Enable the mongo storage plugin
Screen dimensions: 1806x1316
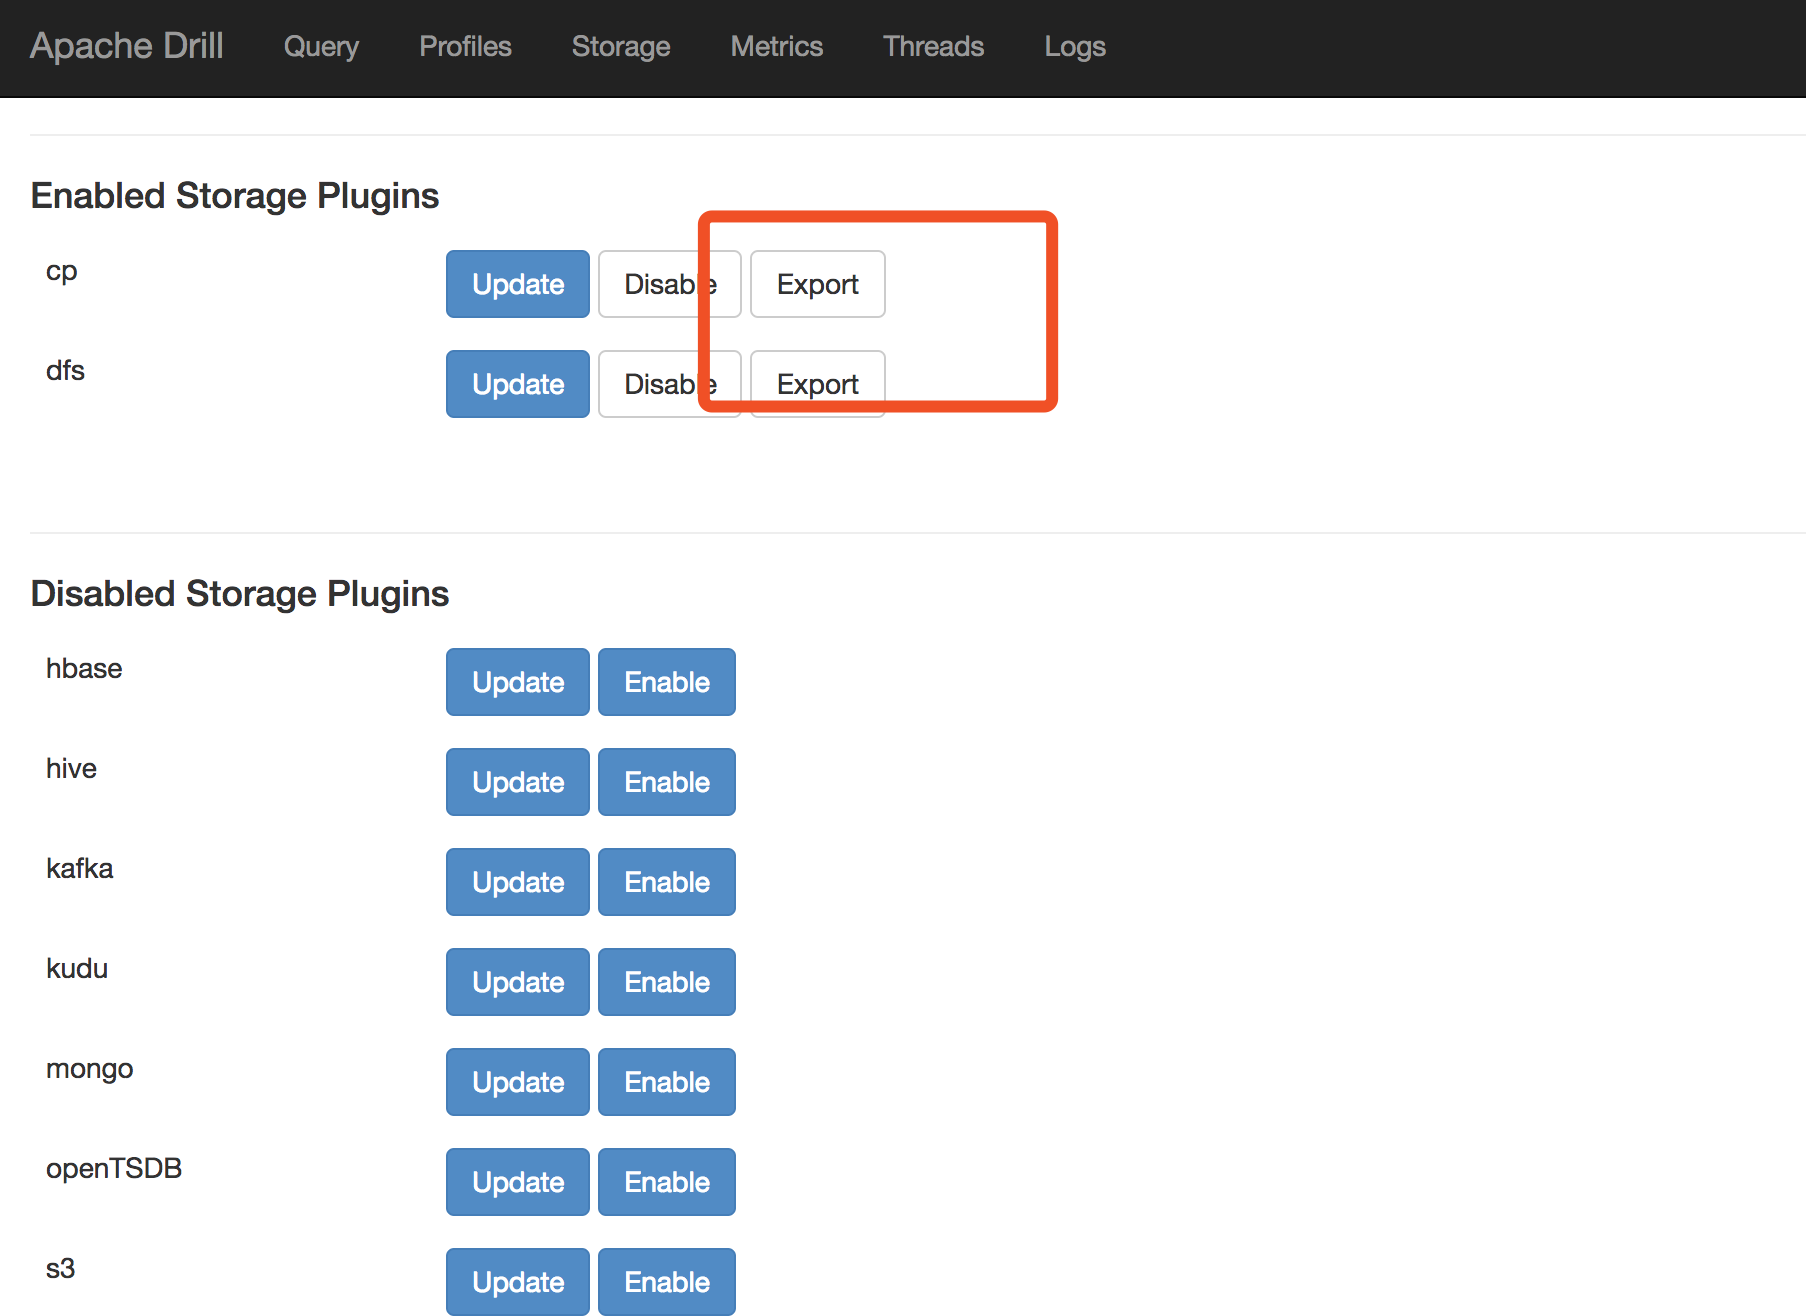click(667, 1082)
